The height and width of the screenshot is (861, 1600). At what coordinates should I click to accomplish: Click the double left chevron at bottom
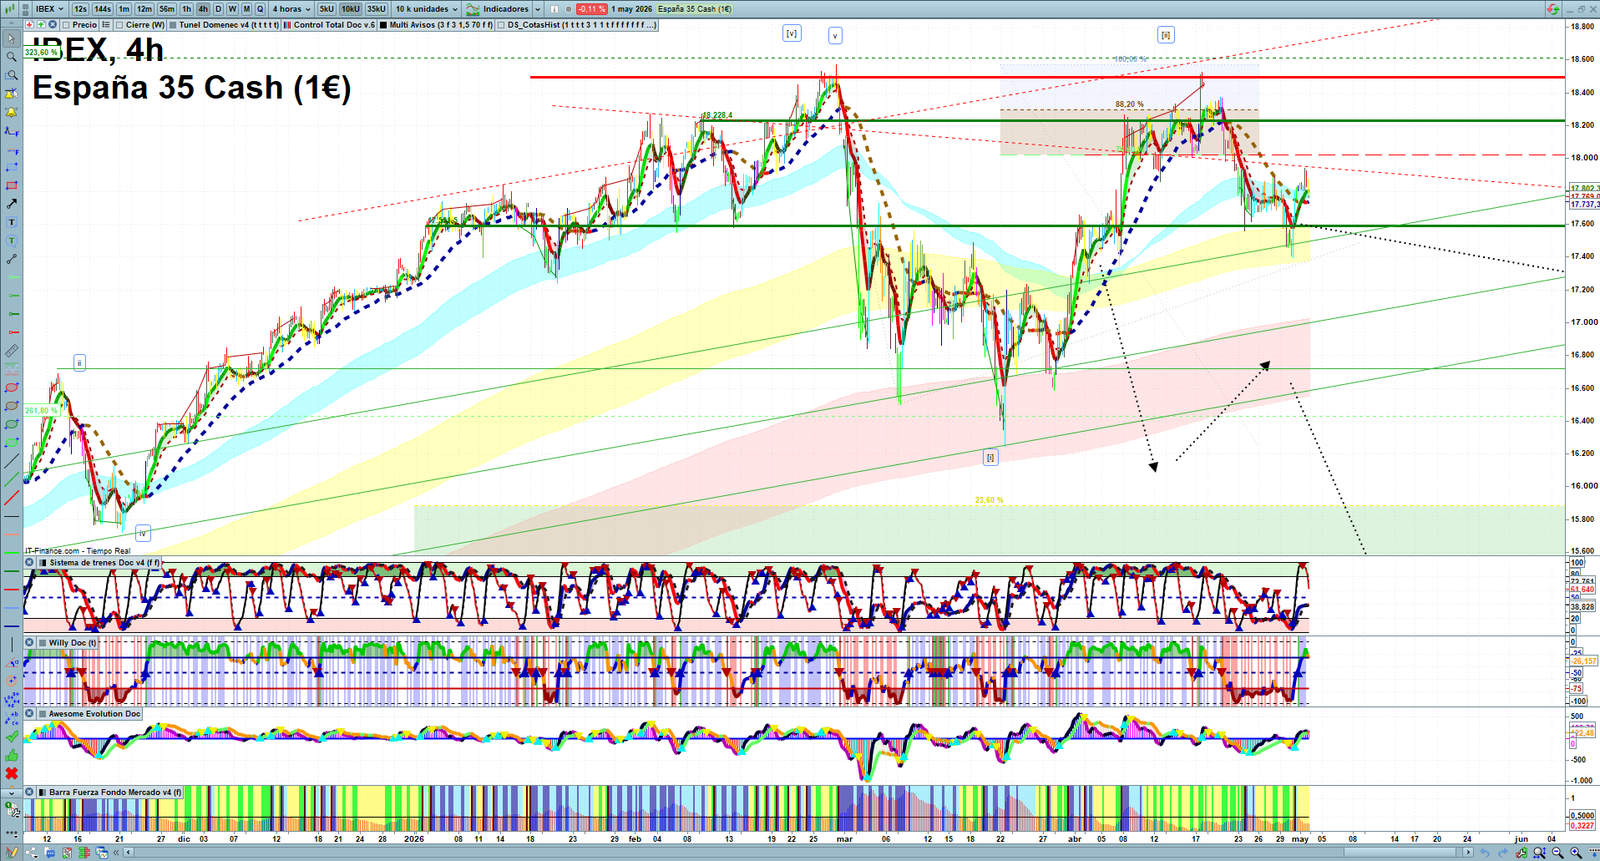pos(116,853)
